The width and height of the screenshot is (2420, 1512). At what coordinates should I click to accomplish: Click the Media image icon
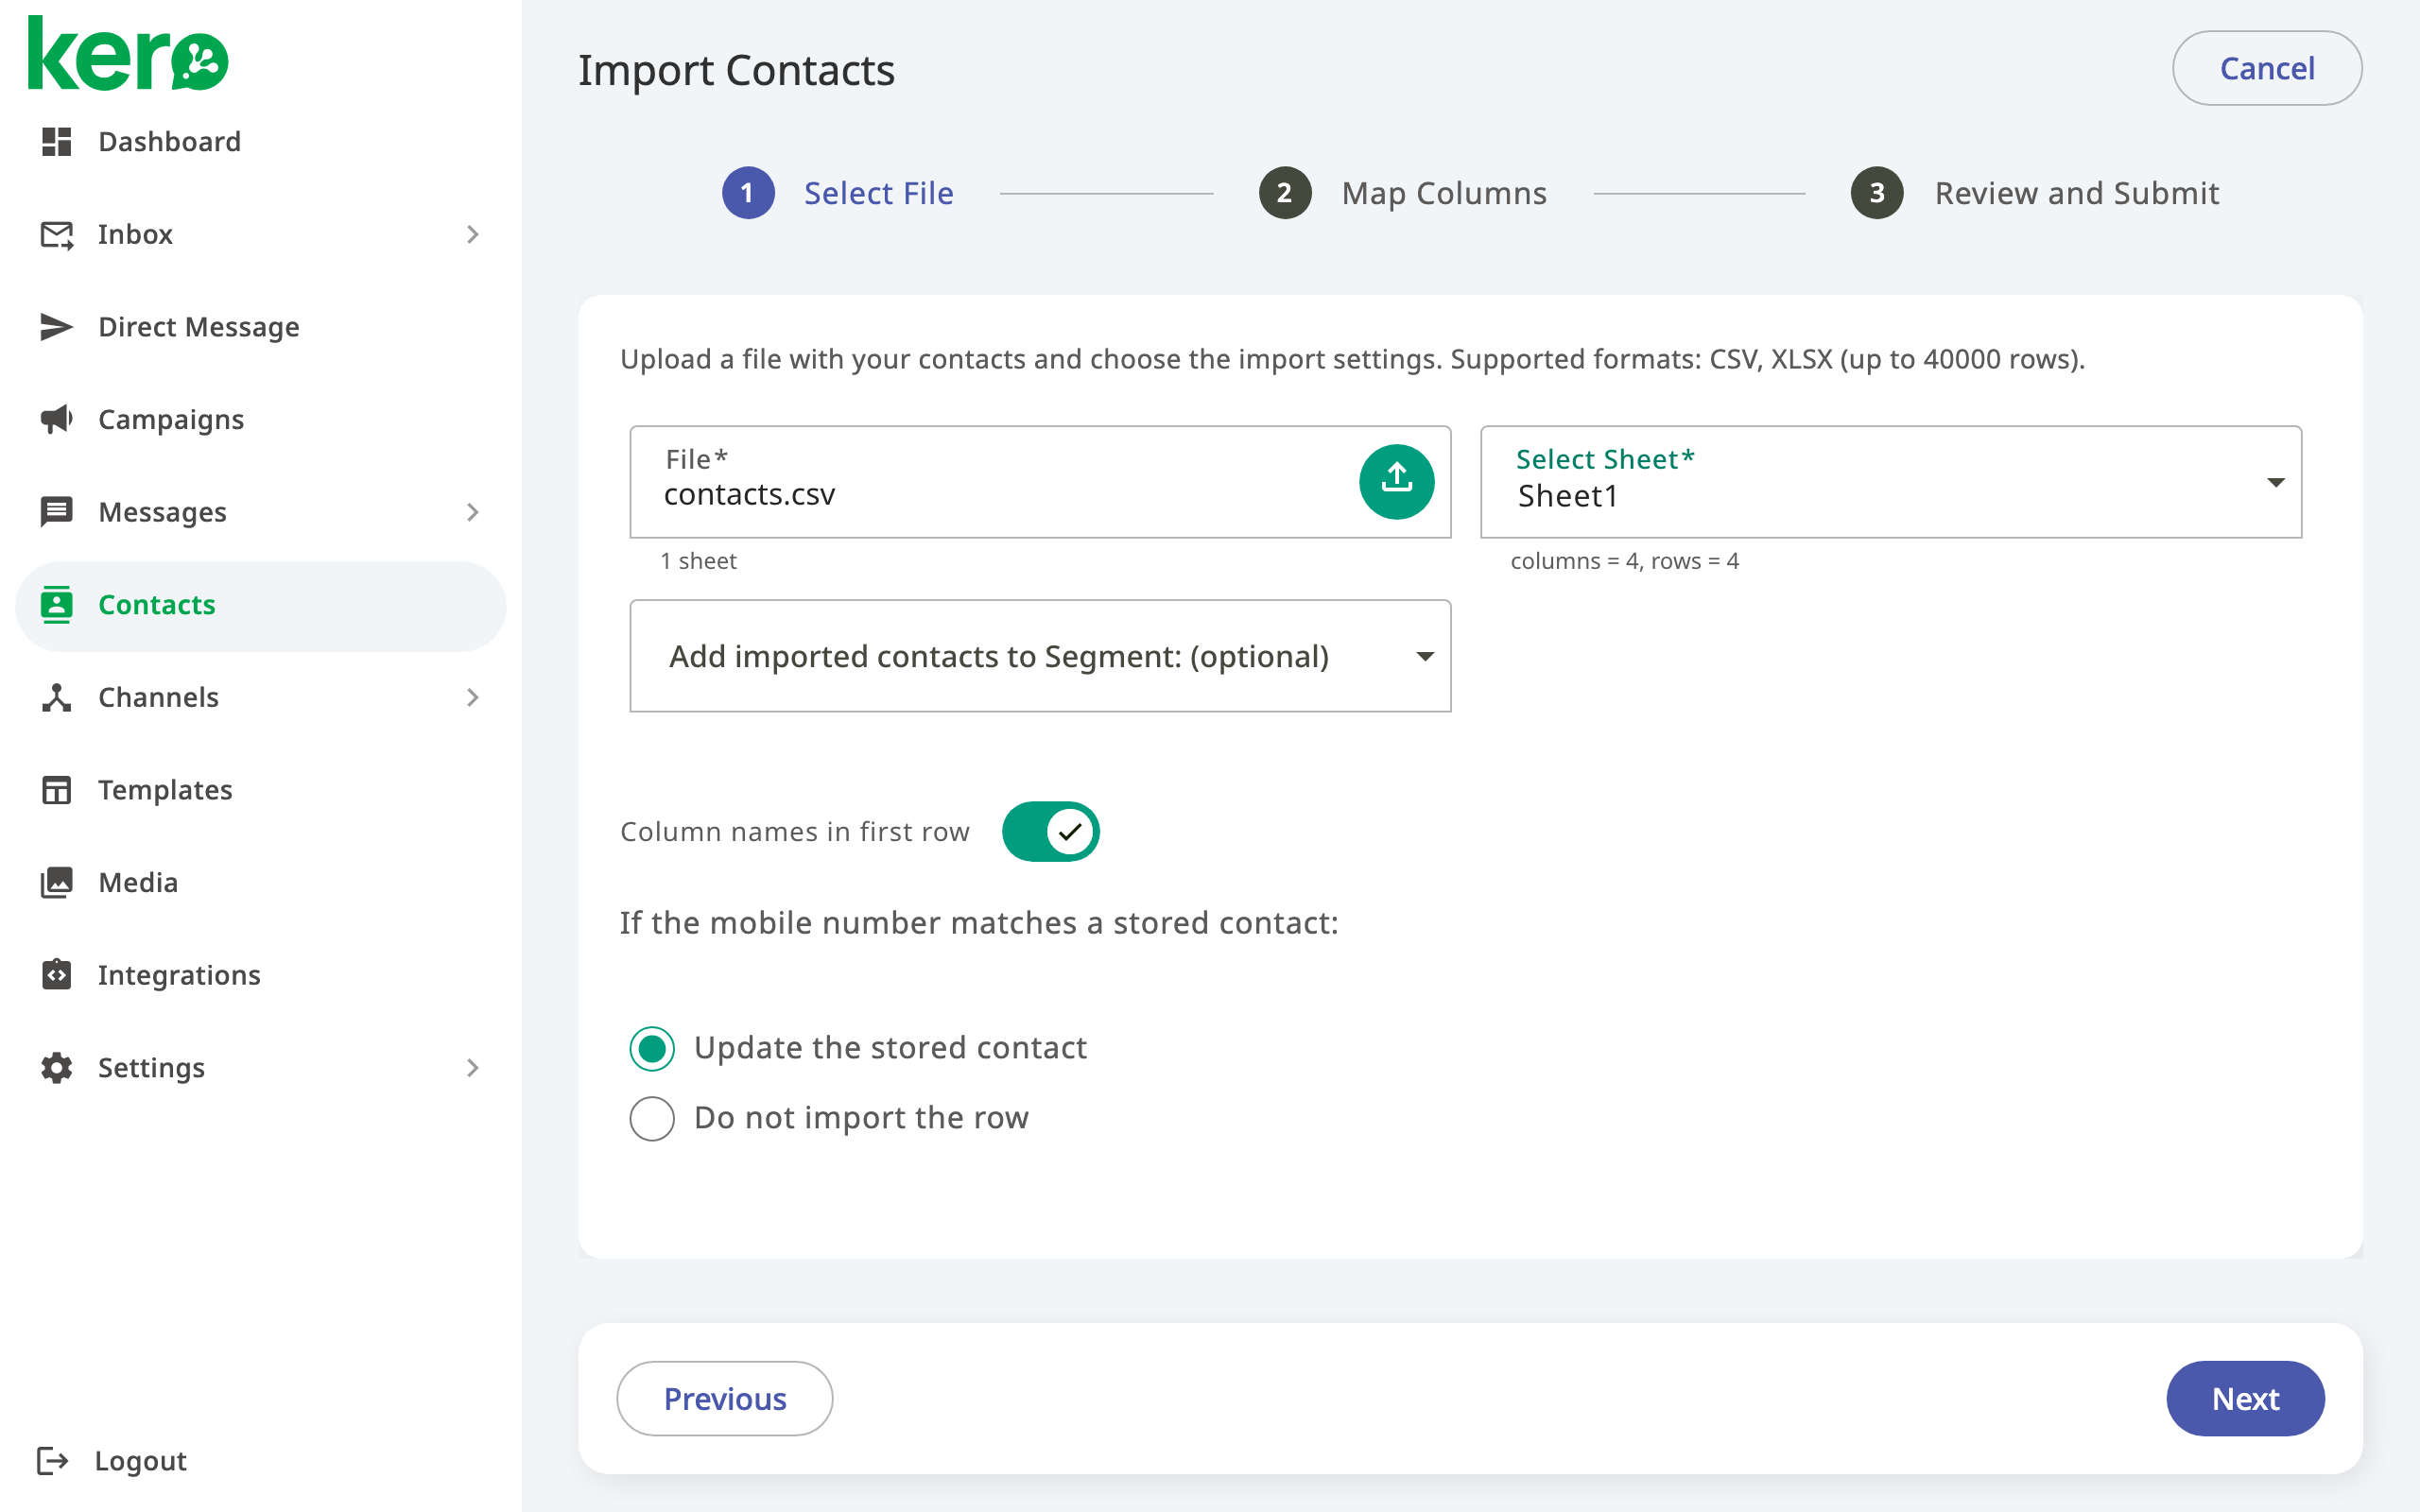pos(56,882)
